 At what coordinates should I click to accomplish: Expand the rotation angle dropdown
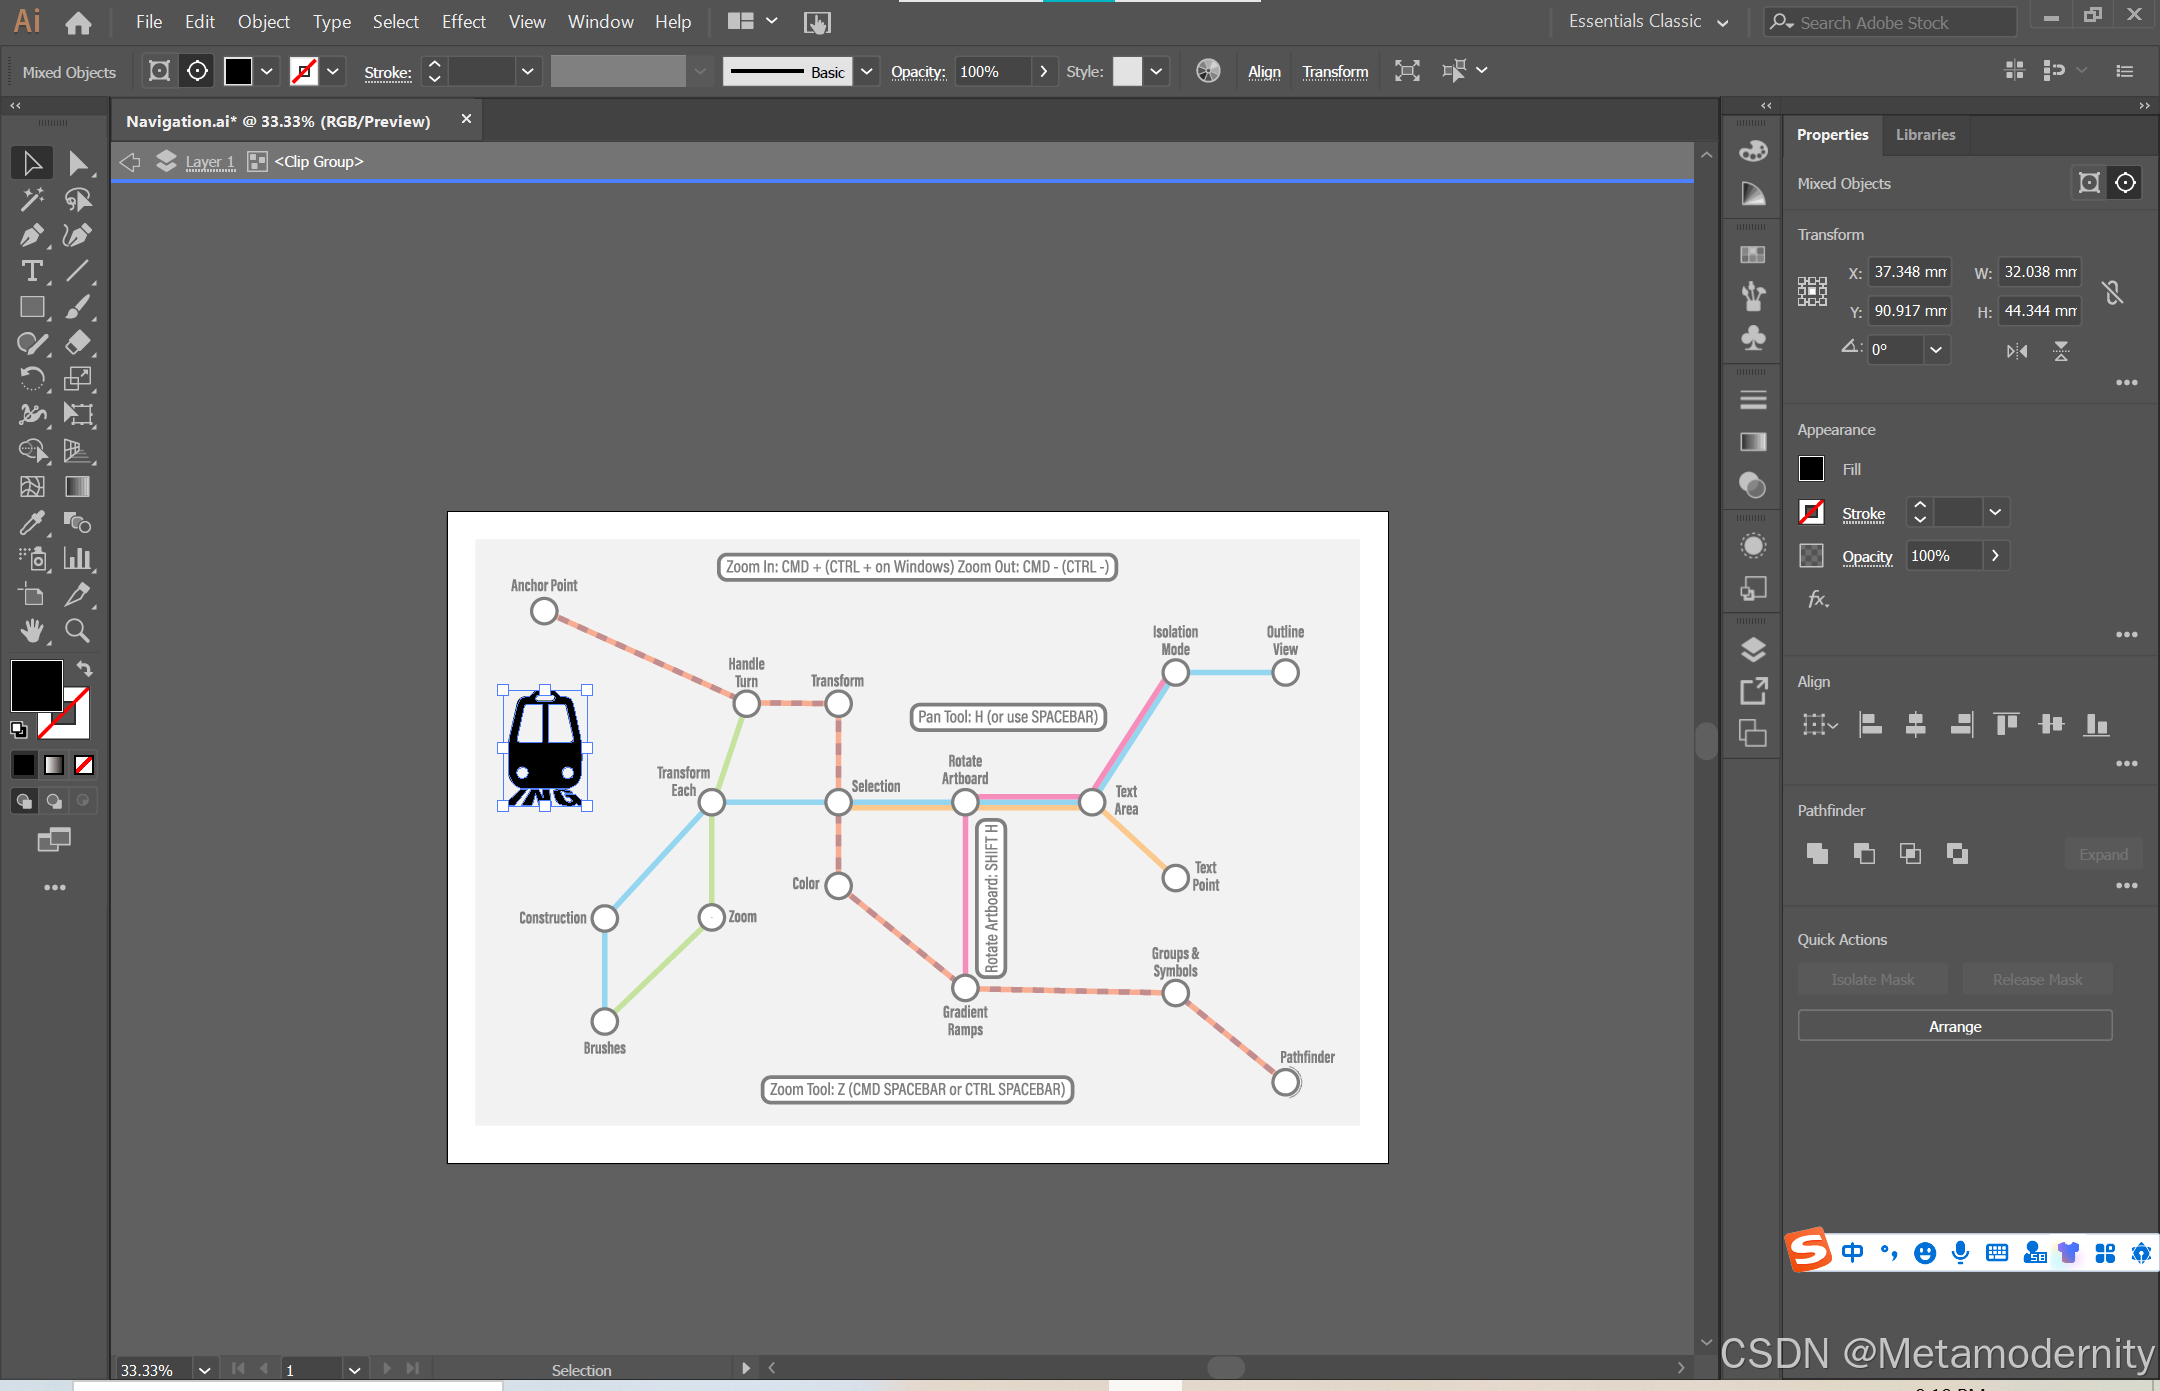pos(1936,350)
